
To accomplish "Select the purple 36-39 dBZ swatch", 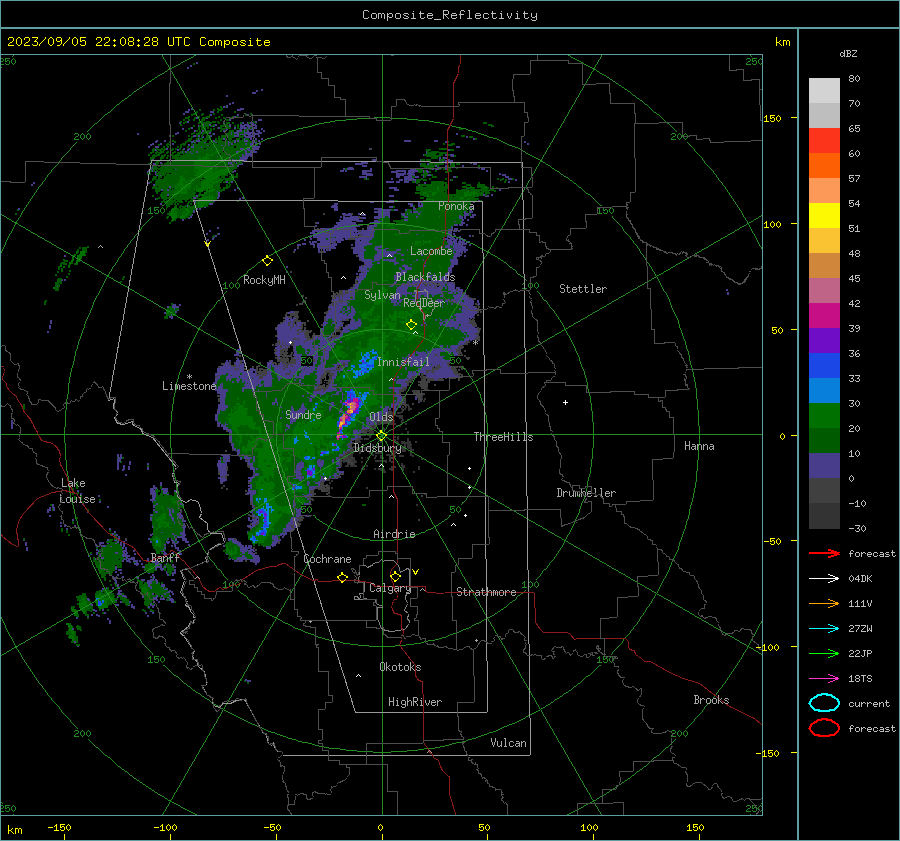I will coord(824,341).
